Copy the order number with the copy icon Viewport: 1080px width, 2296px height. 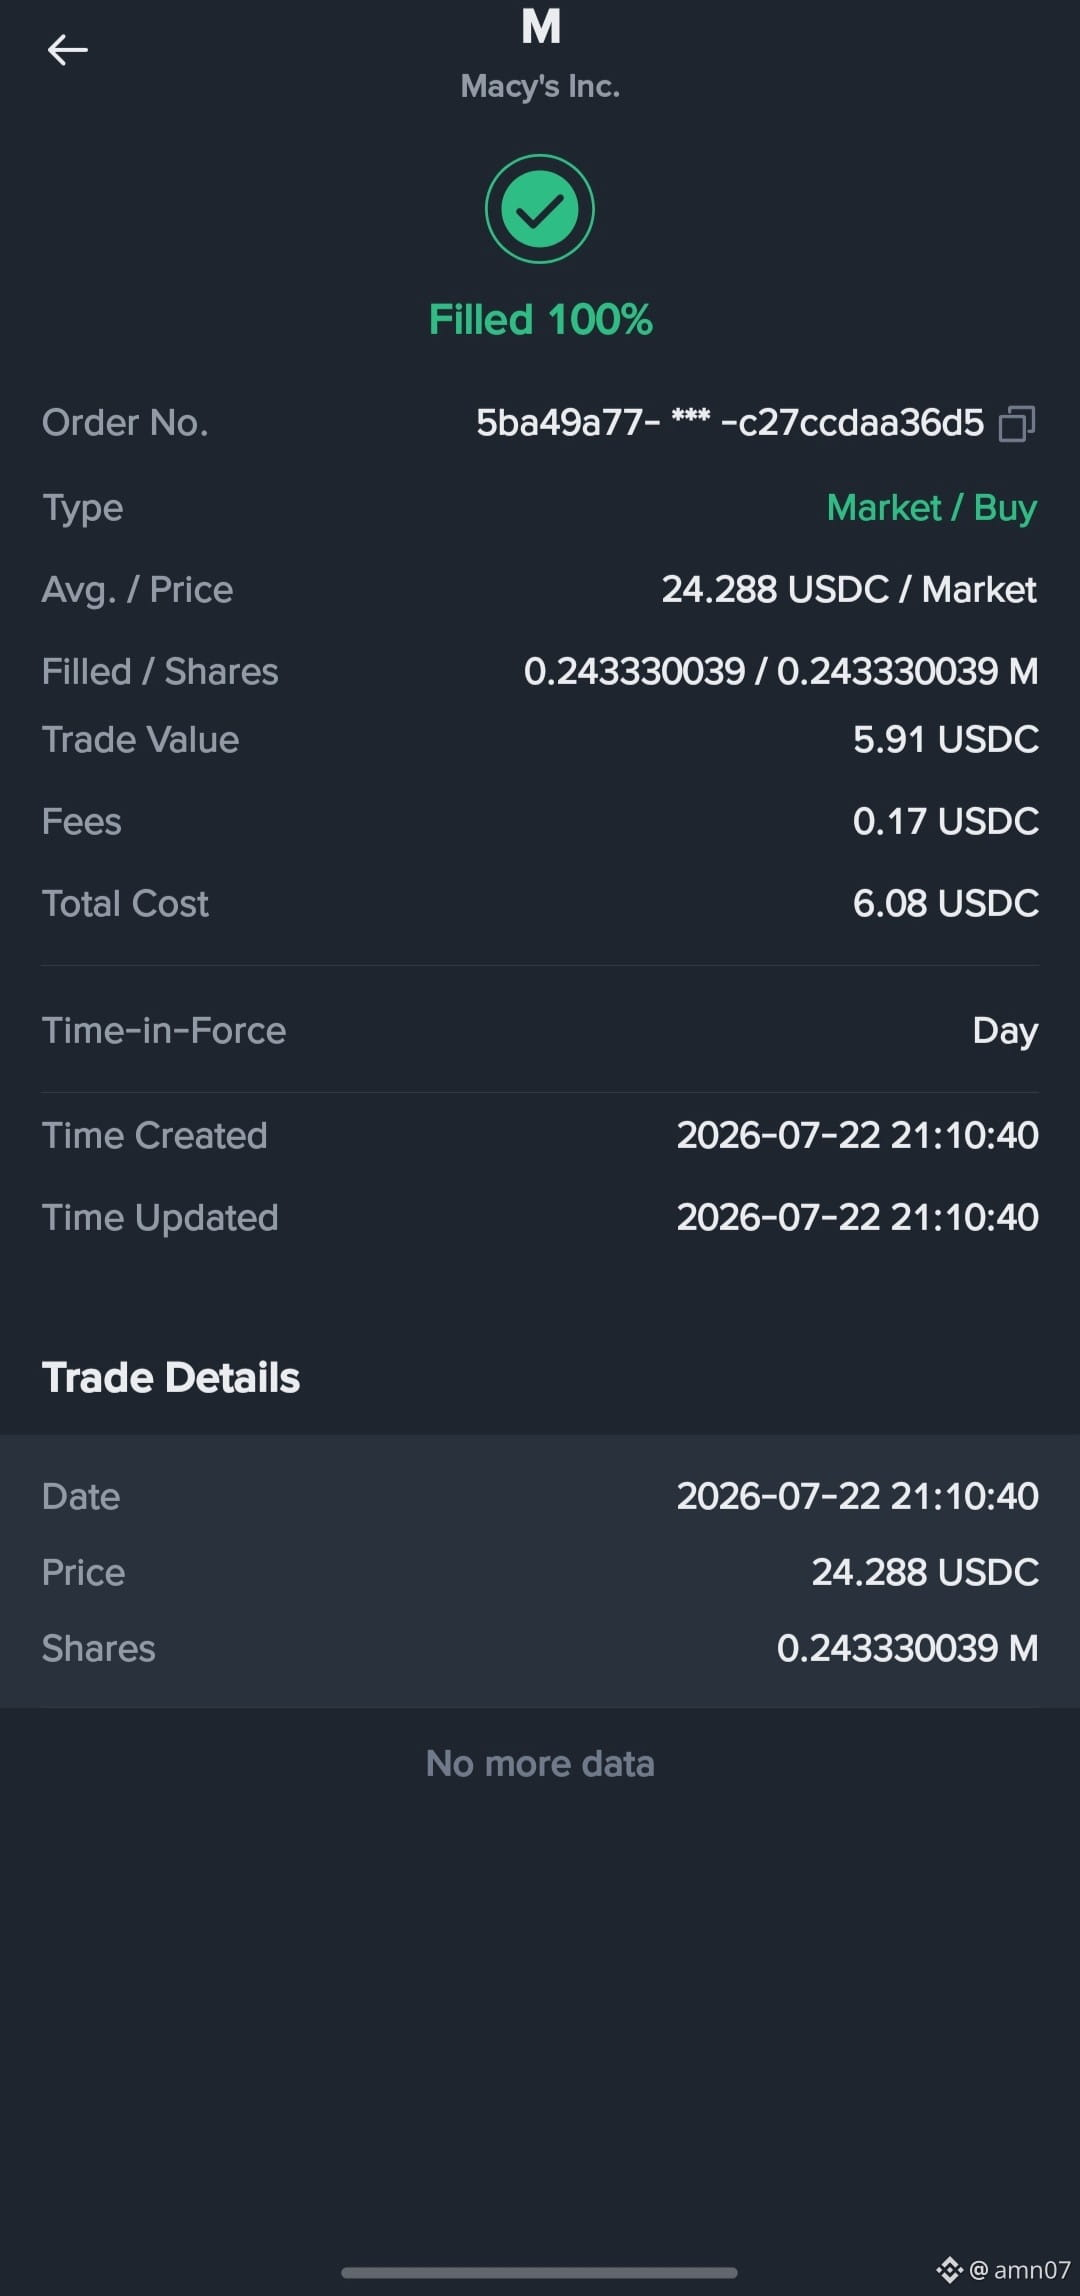pyautogui.click(x=1017, y=424)
